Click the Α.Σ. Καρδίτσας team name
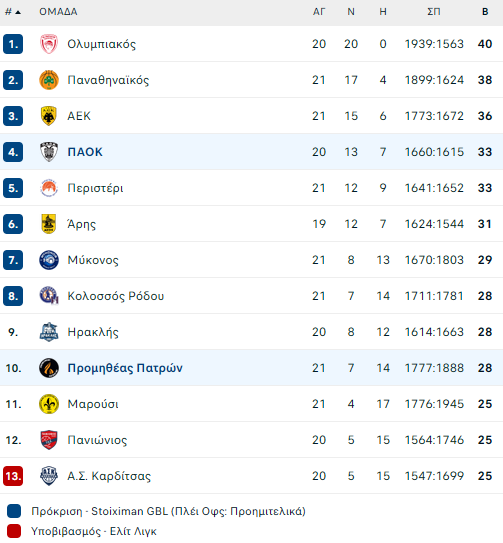Screen dimensions: 503x543 (x=109, y=476)
